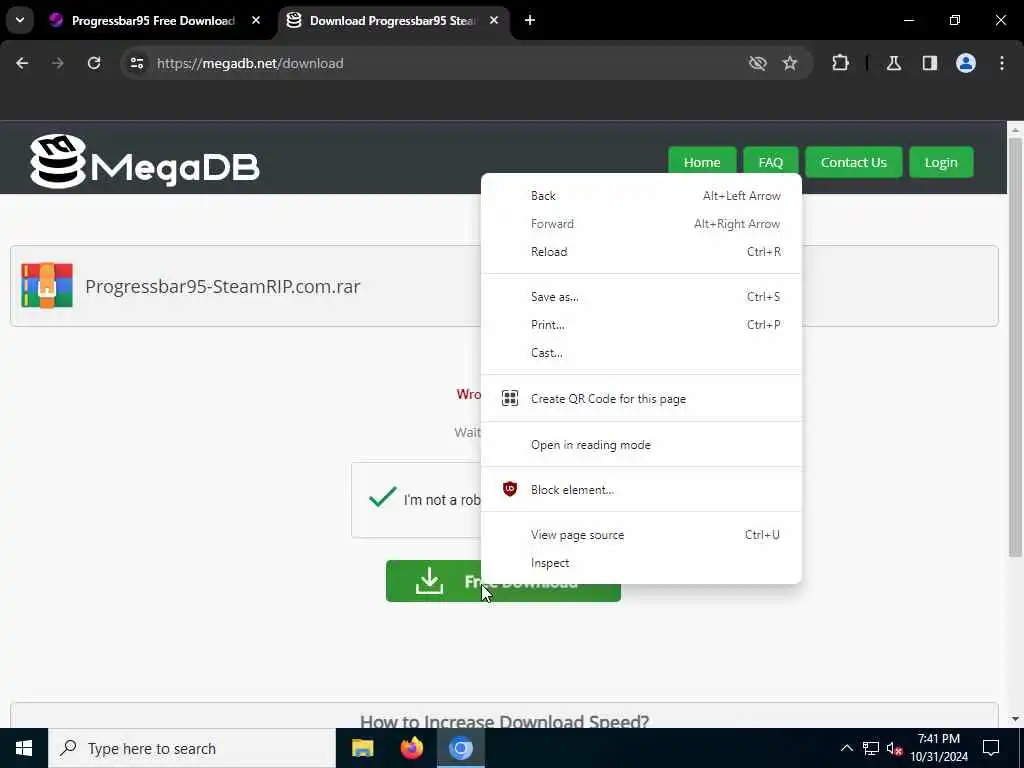This screenshot has height=768, width=1024.
Task: Select Cast... in context menu
Action: [641, 353]
